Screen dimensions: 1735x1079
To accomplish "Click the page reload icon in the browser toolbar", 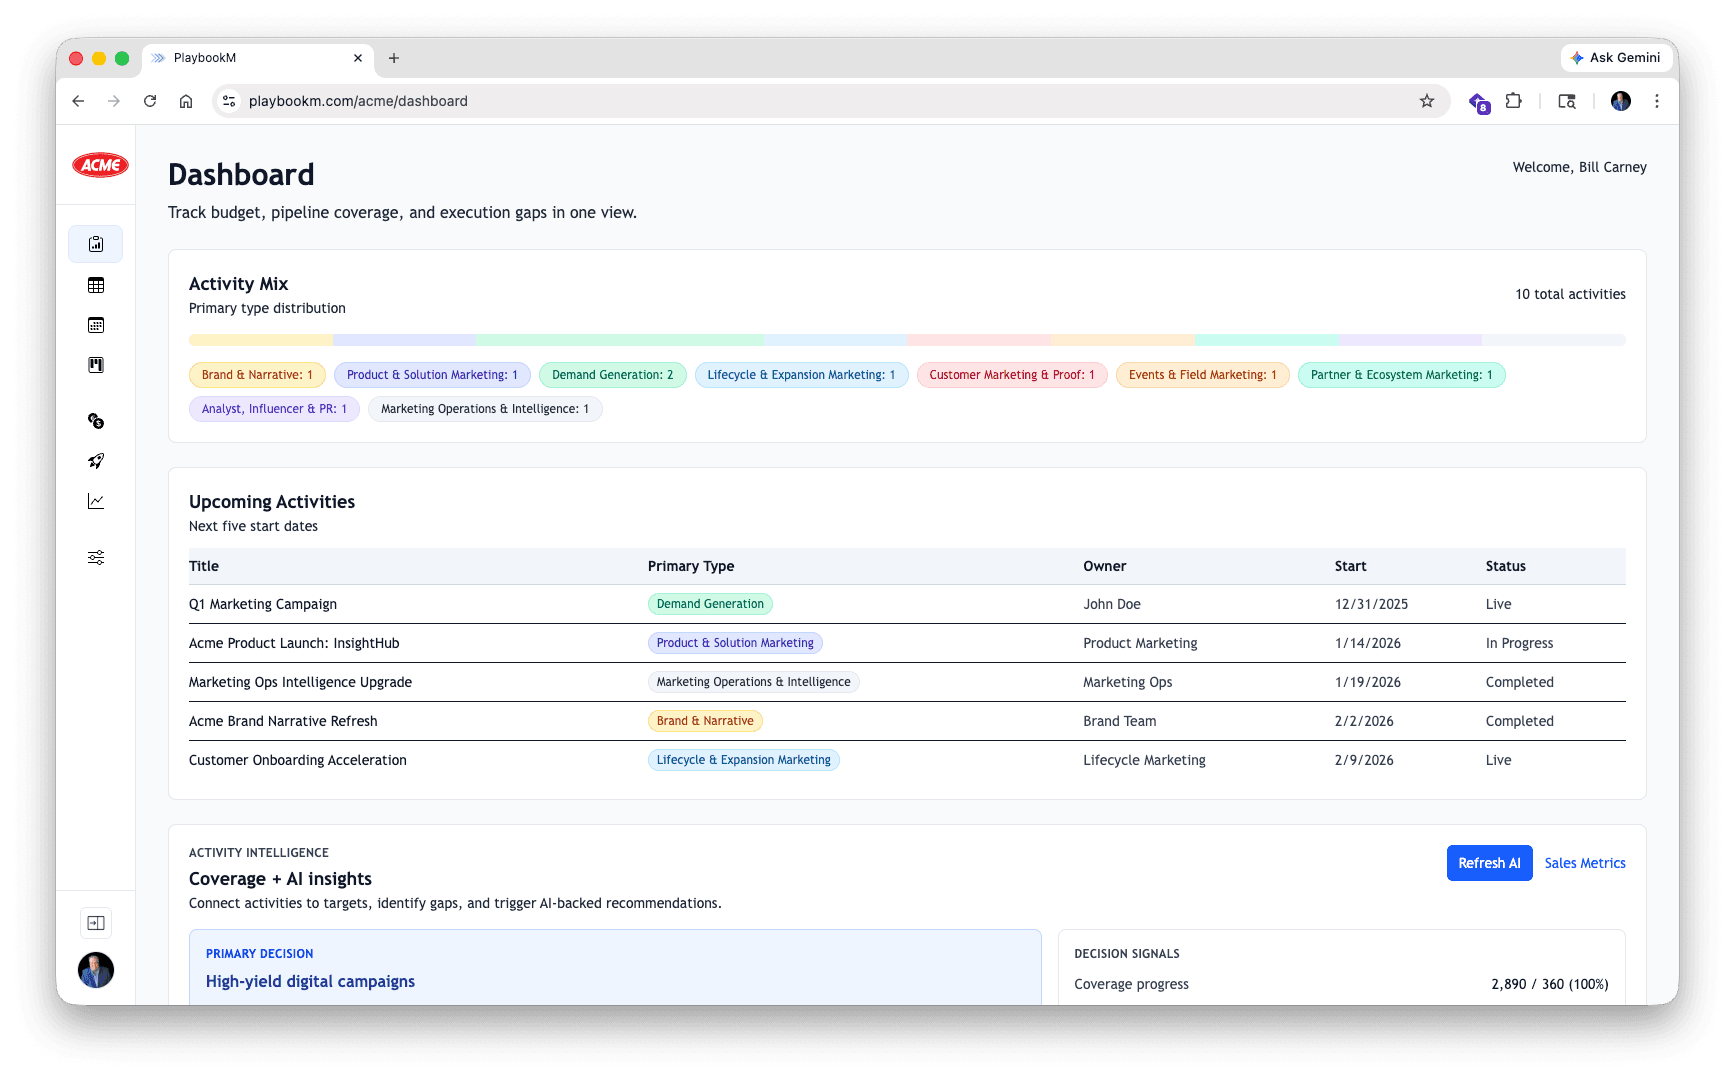I will (x=150, y=101).
